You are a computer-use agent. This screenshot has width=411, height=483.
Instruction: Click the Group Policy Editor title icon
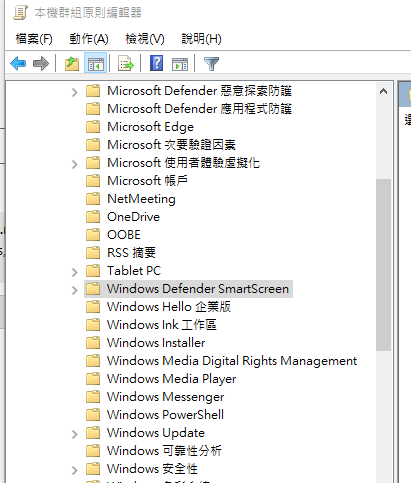20,13
